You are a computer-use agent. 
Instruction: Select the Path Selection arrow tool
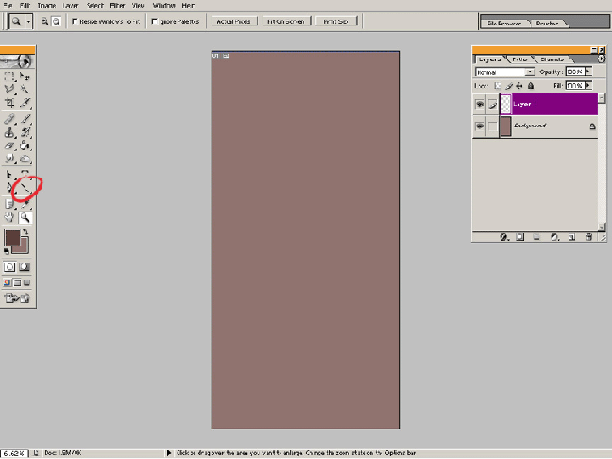point(9,174)
